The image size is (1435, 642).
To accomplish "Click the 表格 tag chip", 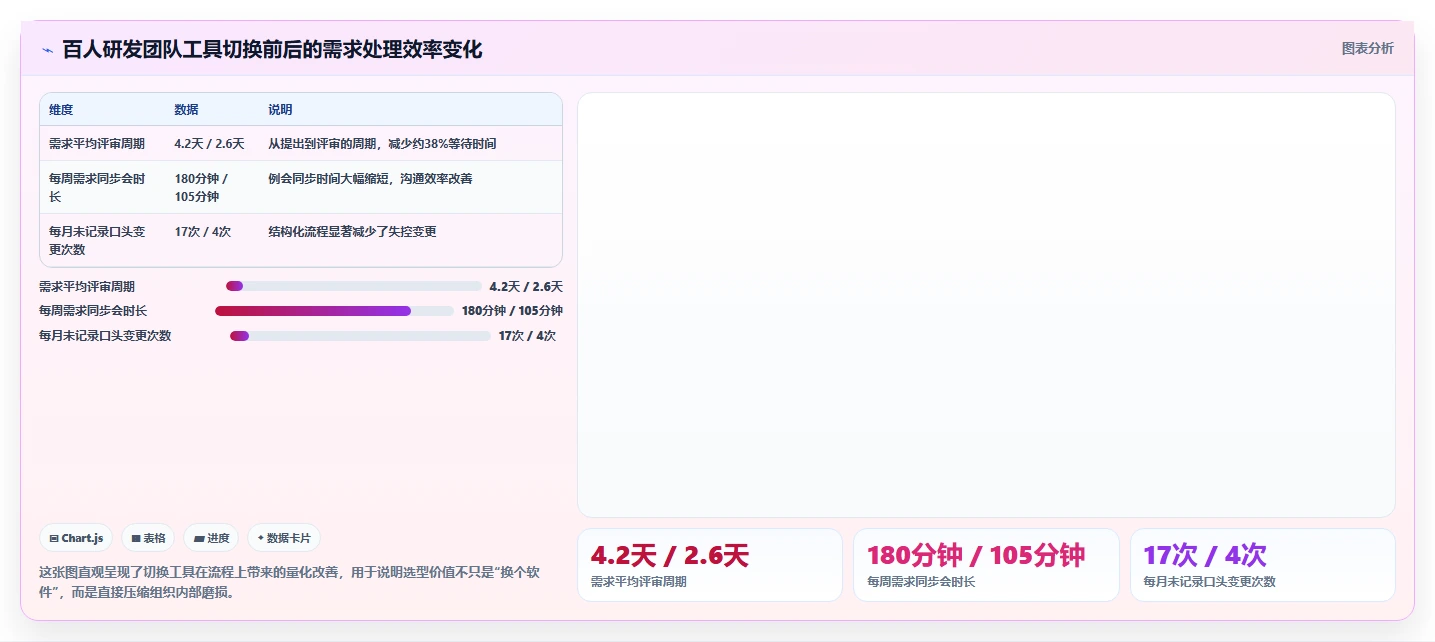I will (148, 538).
